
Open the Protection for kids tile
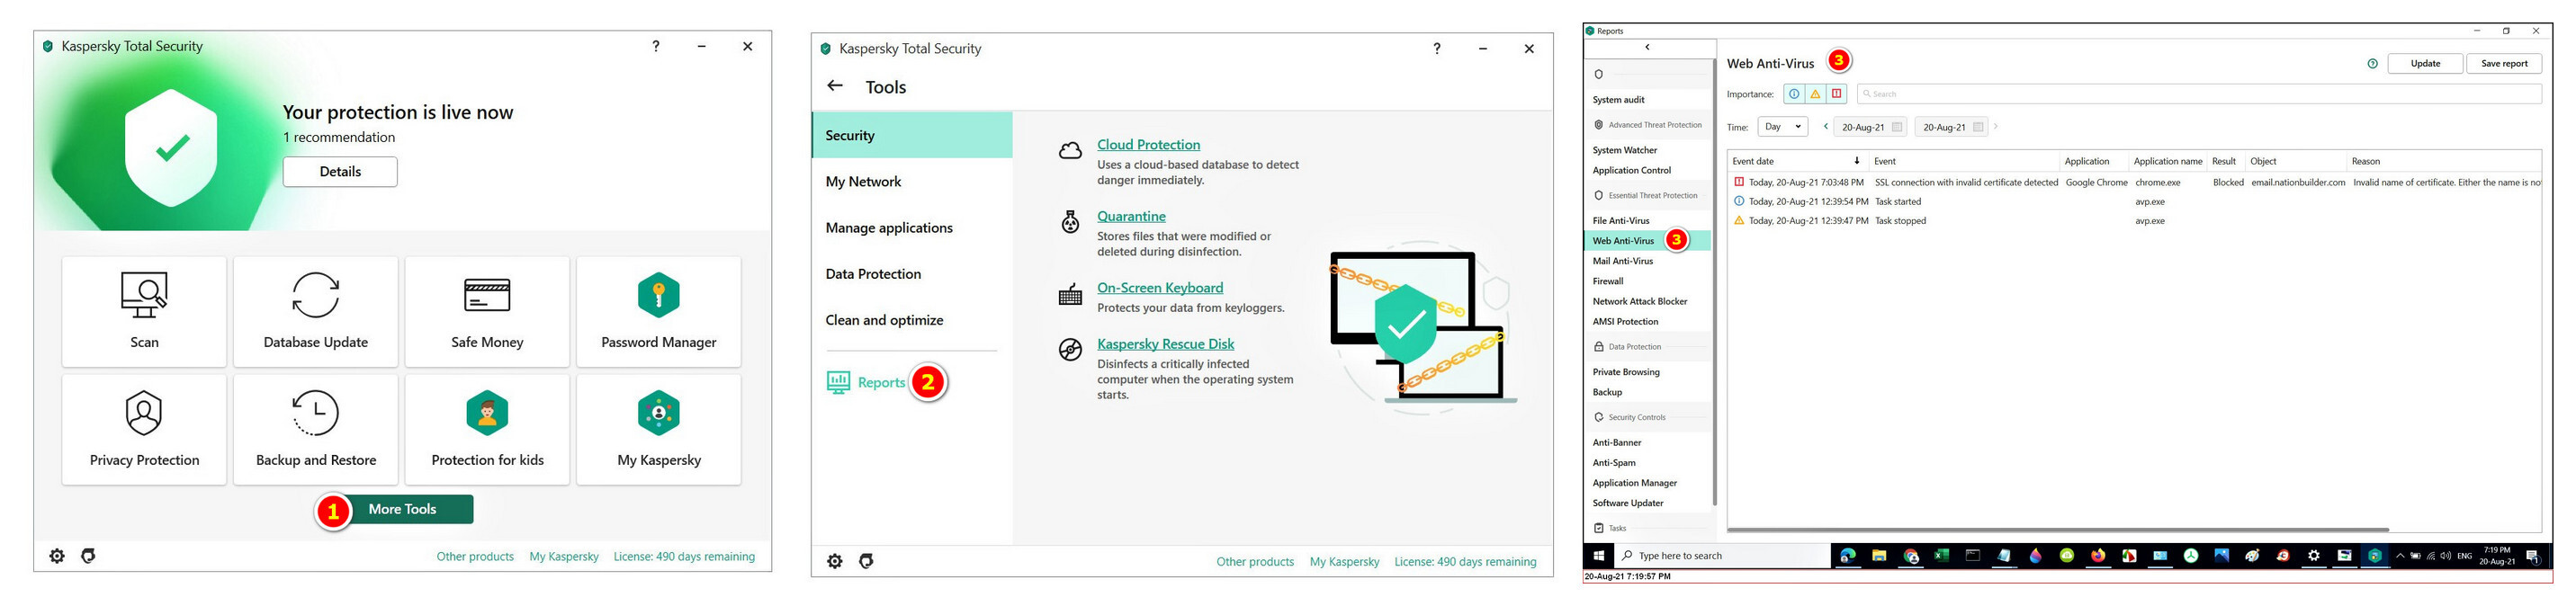pyautogui.click(x=487, y=429)
